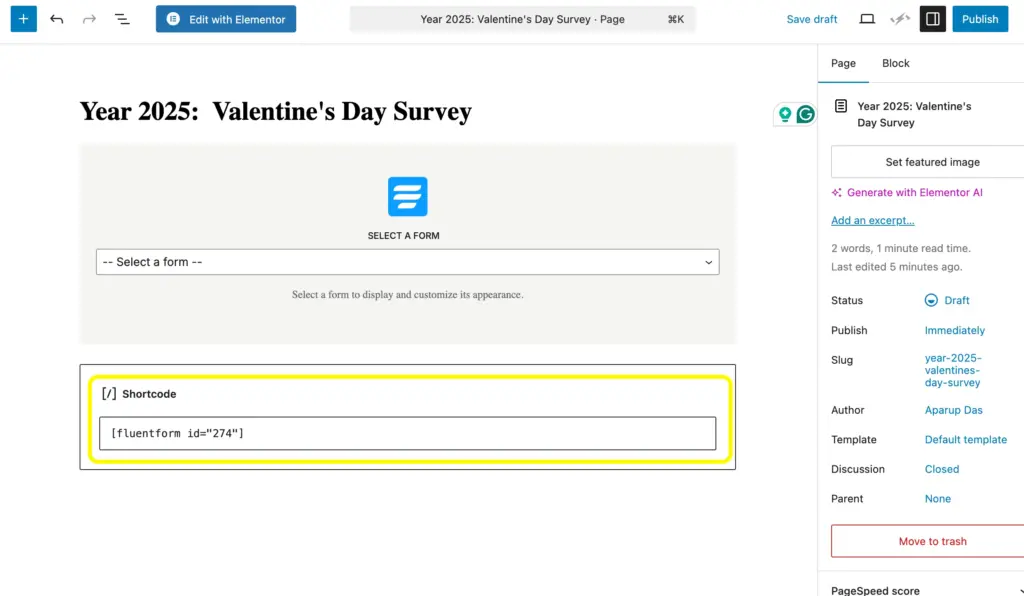The image size is (1024, 596).
Task: Change publish timing from Immediately
Action: point(954,330)
